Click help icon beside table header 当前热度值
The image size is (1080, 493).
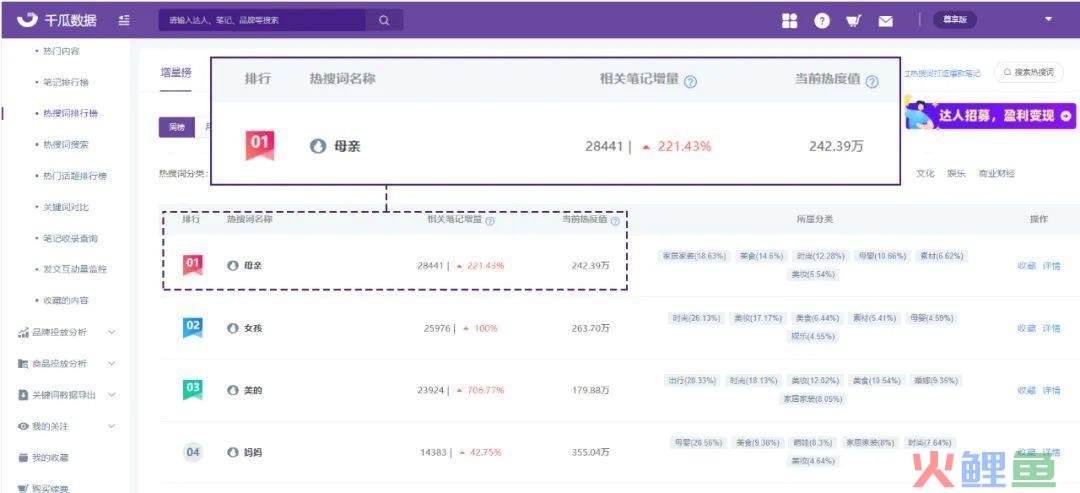tap(615, 221)
